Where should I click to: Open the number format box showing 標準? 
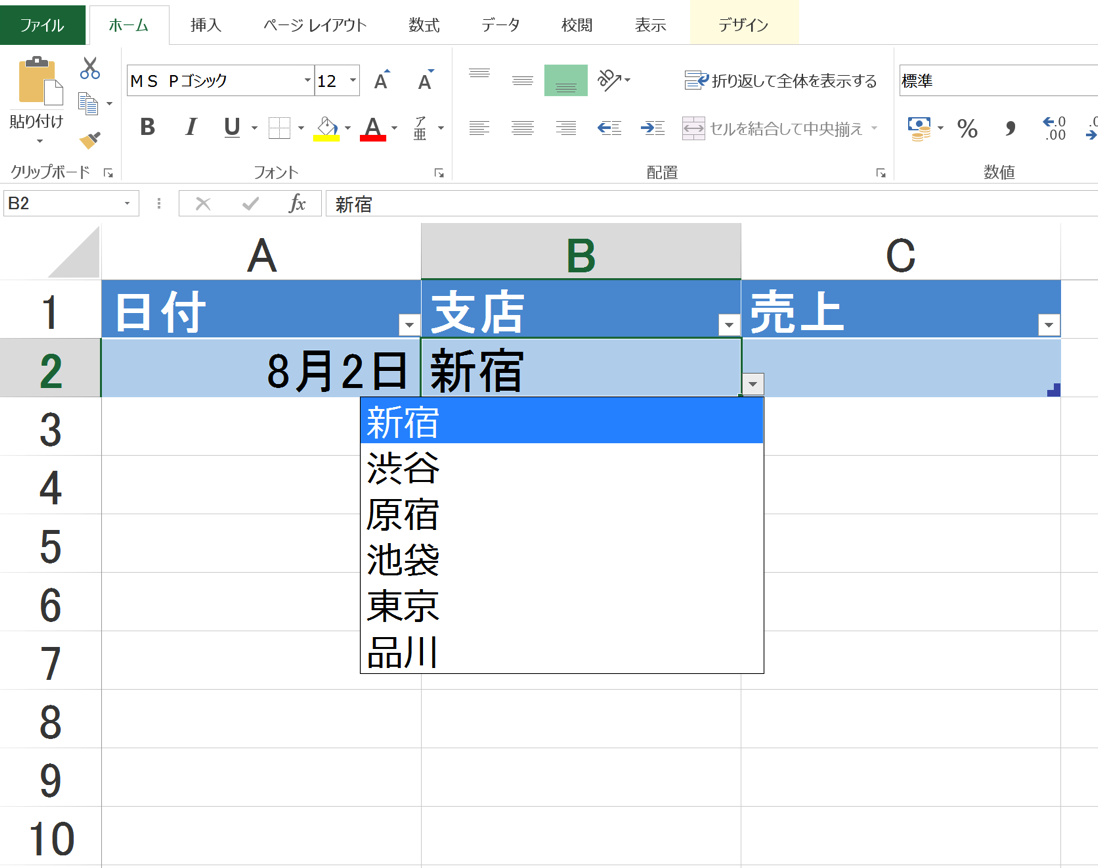998,80
